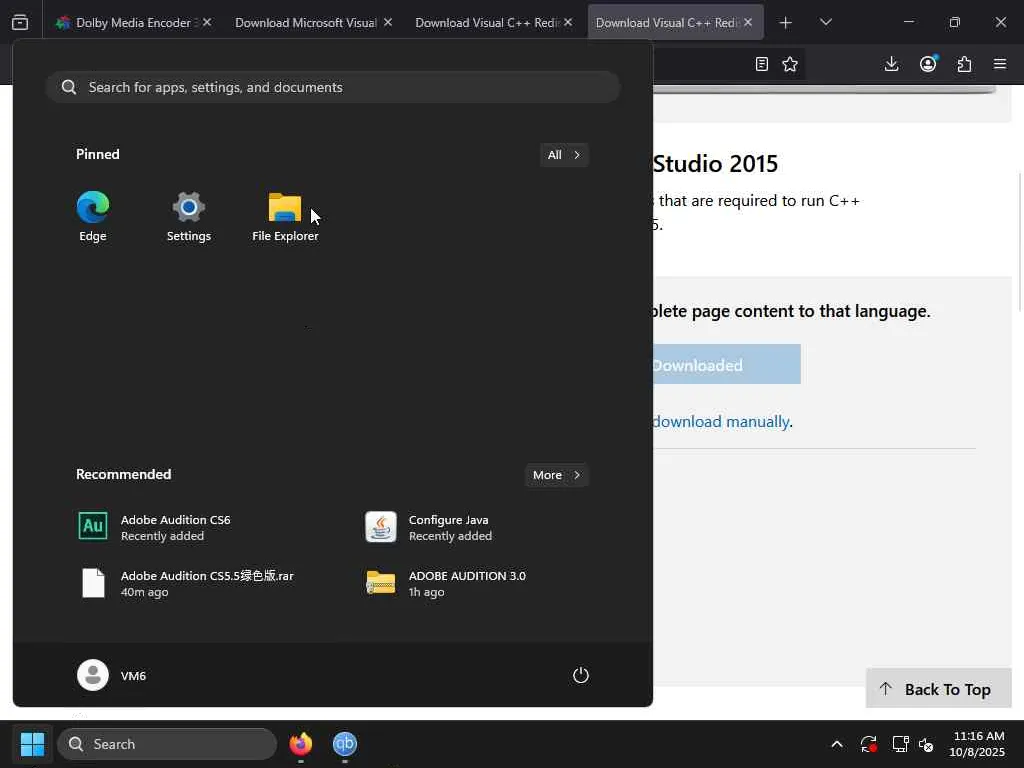Click the muted volume tray icon
The image size is (1024, 768).
[926, 744]
